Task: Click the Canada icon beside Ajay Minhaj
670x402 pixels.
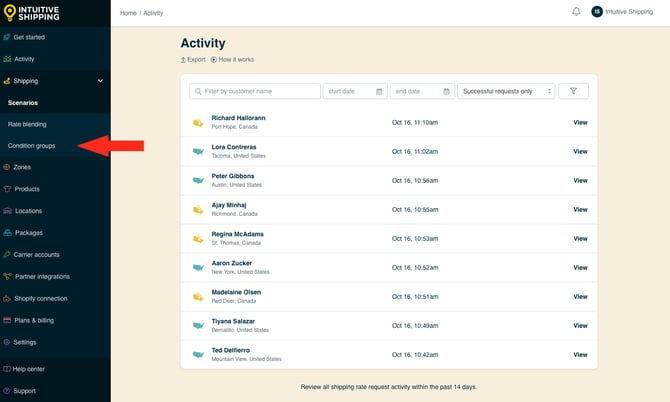Action: (198, 210)
